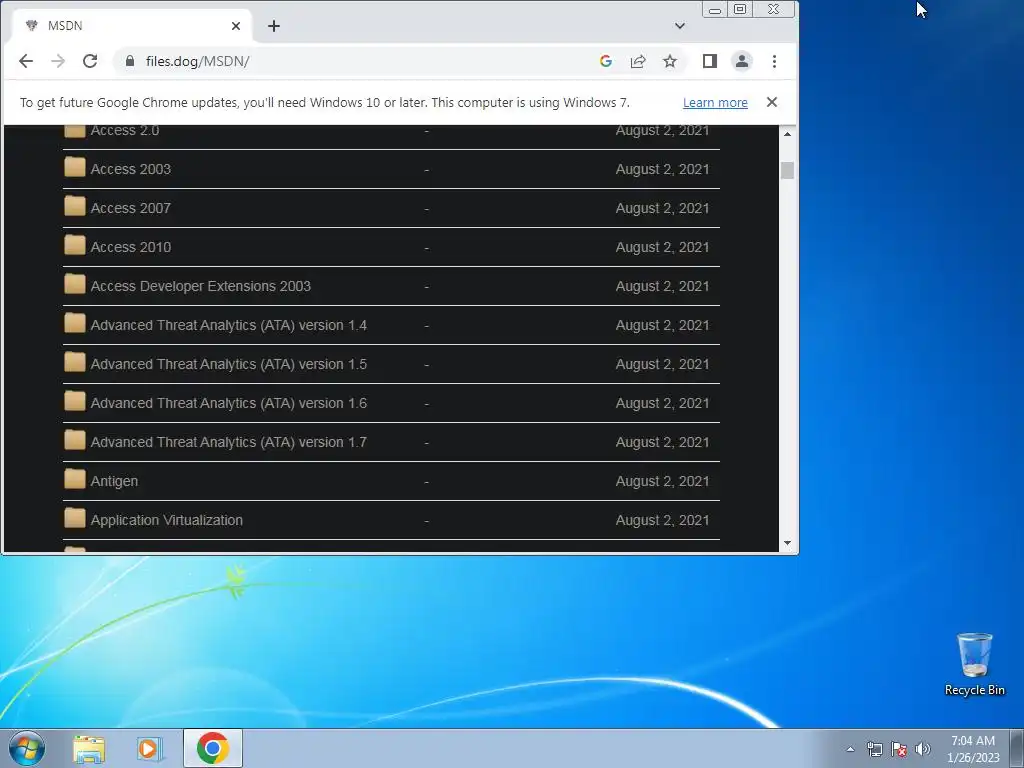Open Windows Explorer from taskbar
Screen dimensions: 1024x768
tap(89, 749)
